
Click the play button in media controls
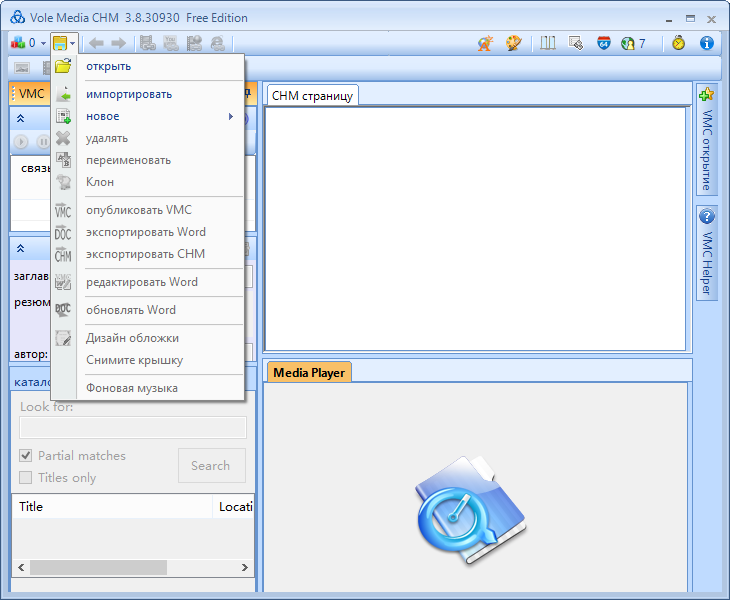tap(20, 141)
